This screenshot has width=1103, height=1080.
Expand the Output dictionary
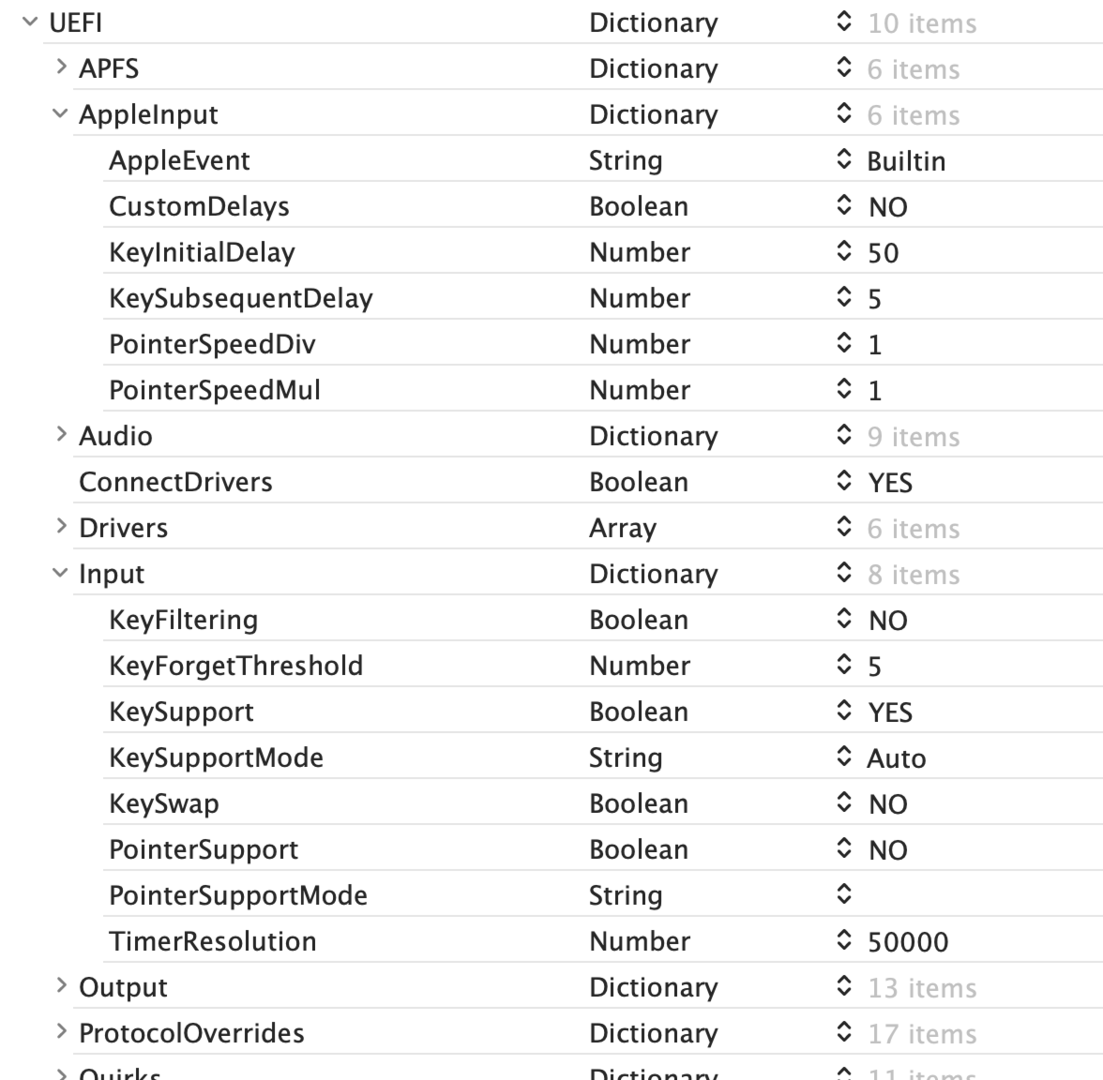61,988
